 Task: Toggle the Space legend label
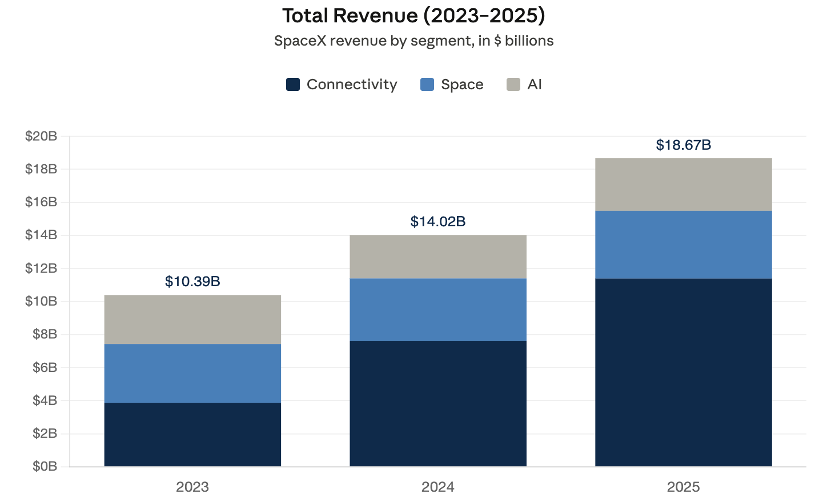(462, 85)
